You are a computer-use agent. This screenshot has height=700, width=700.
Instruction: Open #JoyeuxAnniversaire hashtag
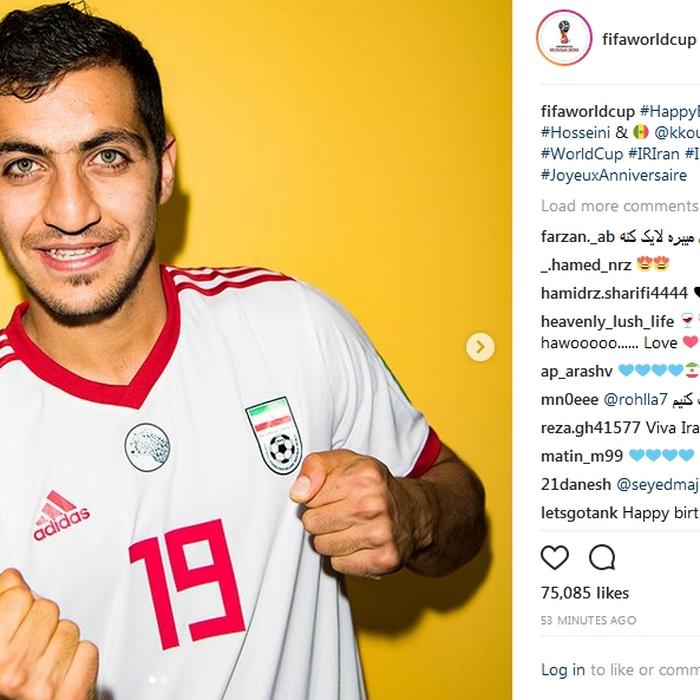pyautogui.click(x=614, y=175)
